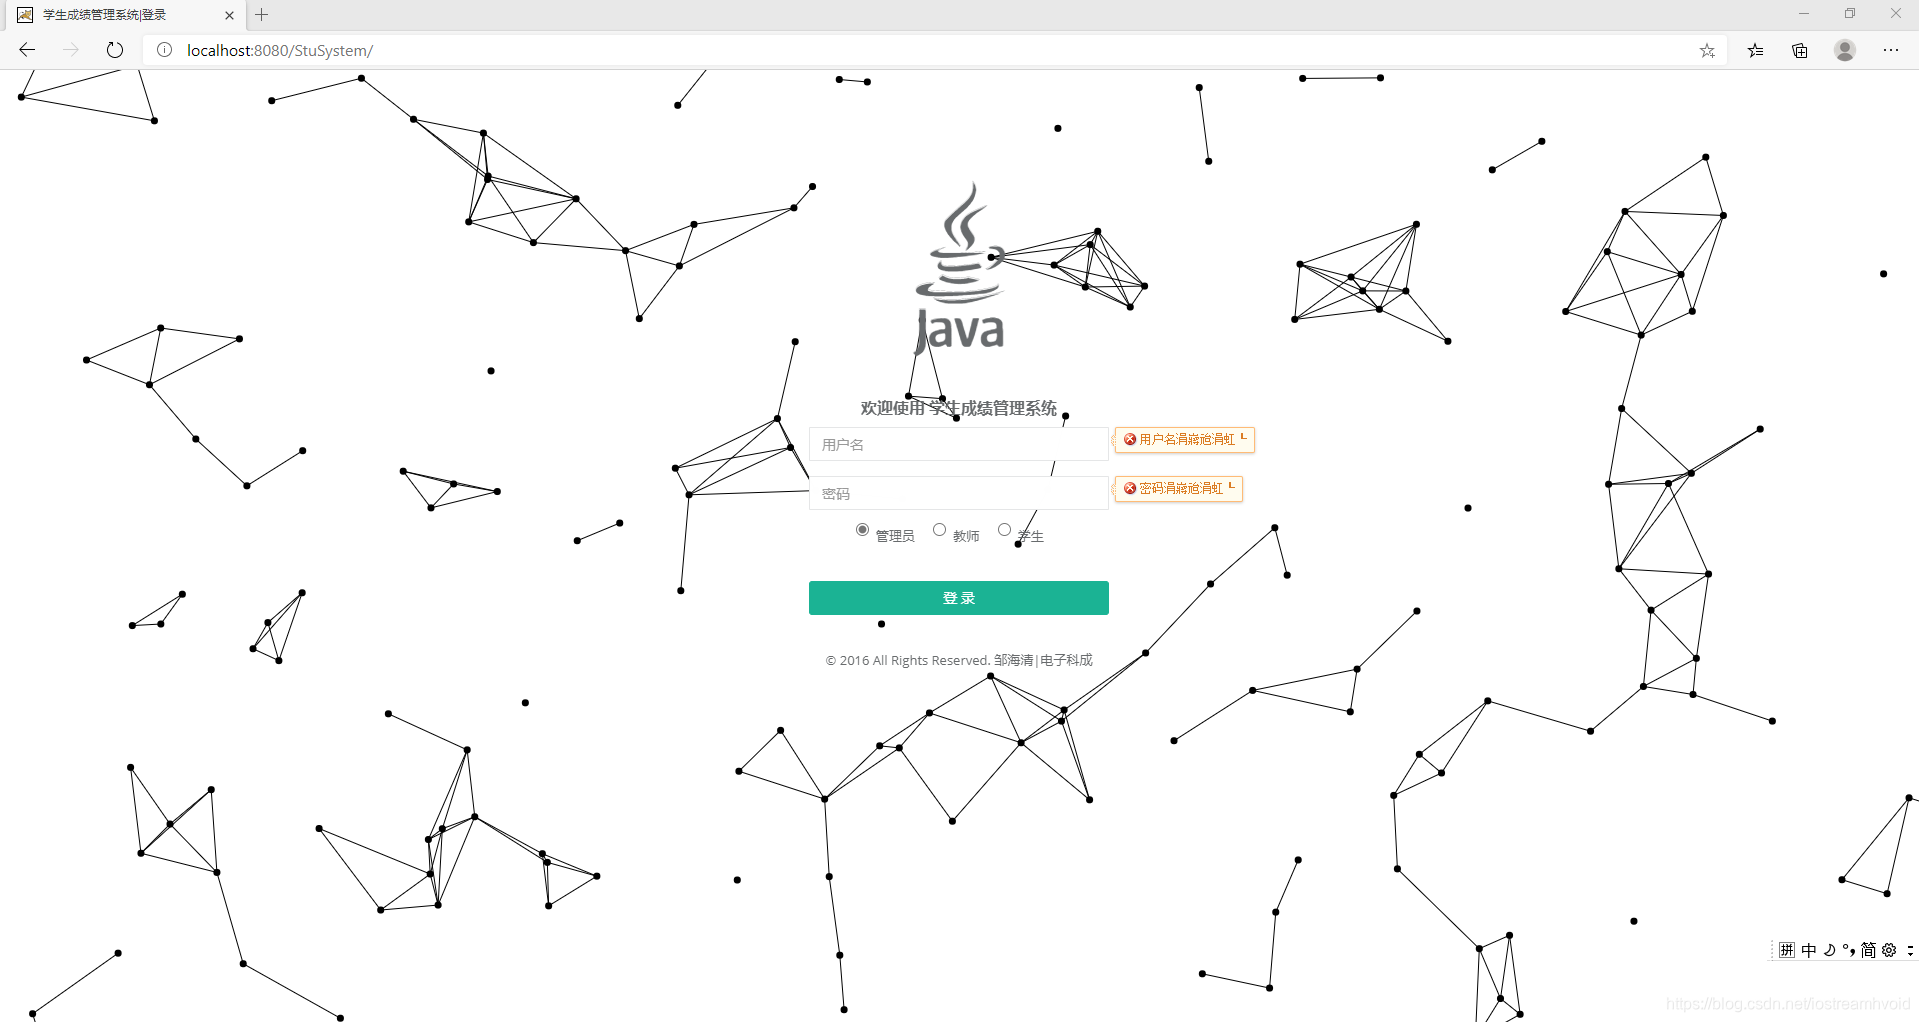Click the browser Back arrow
The width and height of the screenshot is (1919, 1022).
tap(27, 50)
